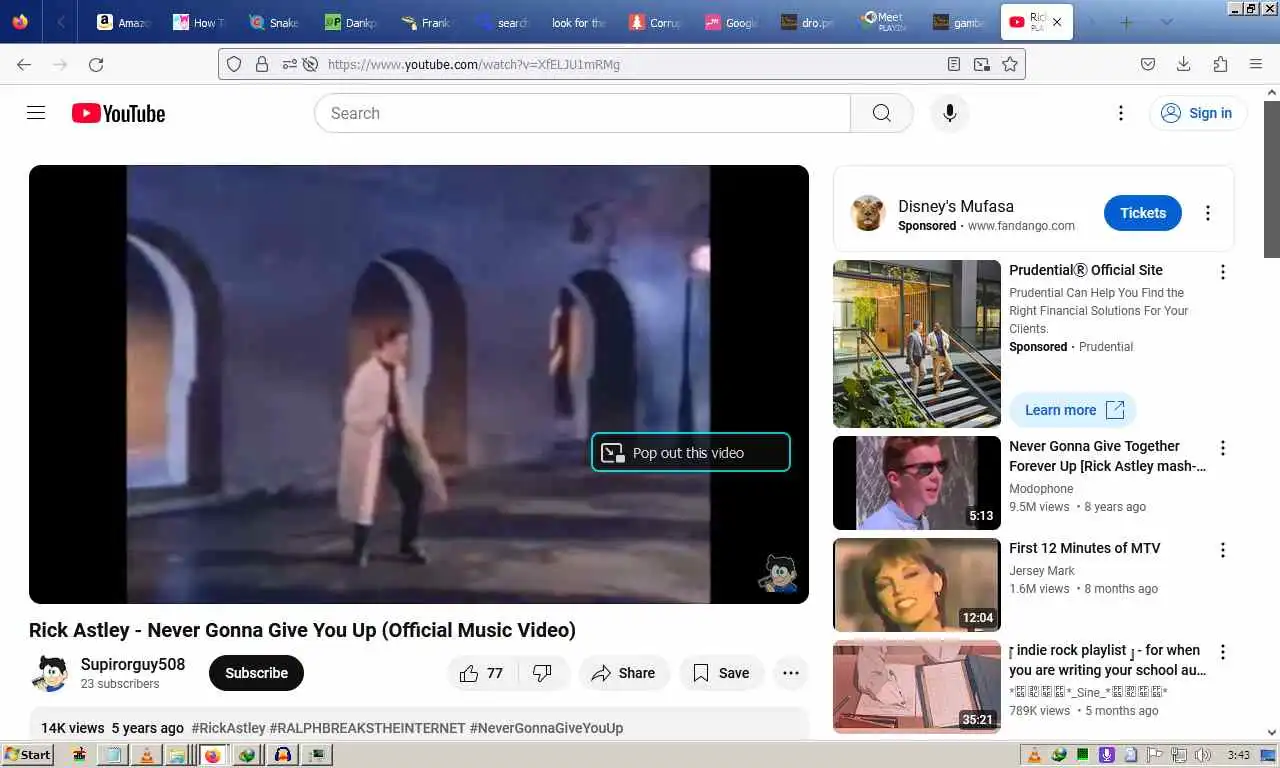Switch to the Google tab
This screenshot has height=768, width=1280.
[x=731, y=22]
